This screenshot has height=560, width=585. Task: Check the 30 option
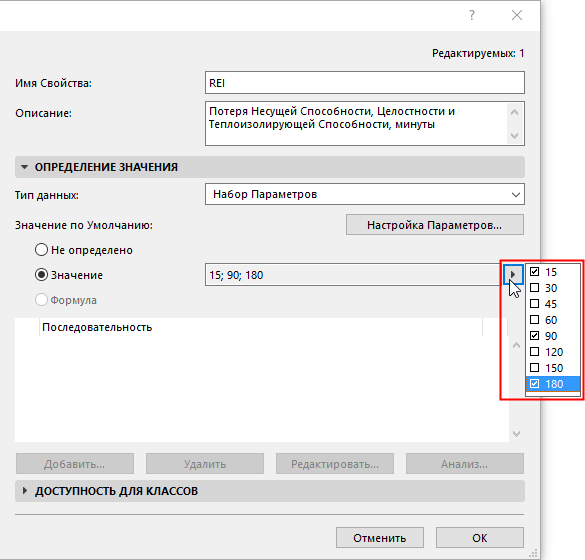pyautogui.click(x=535, y=288)
